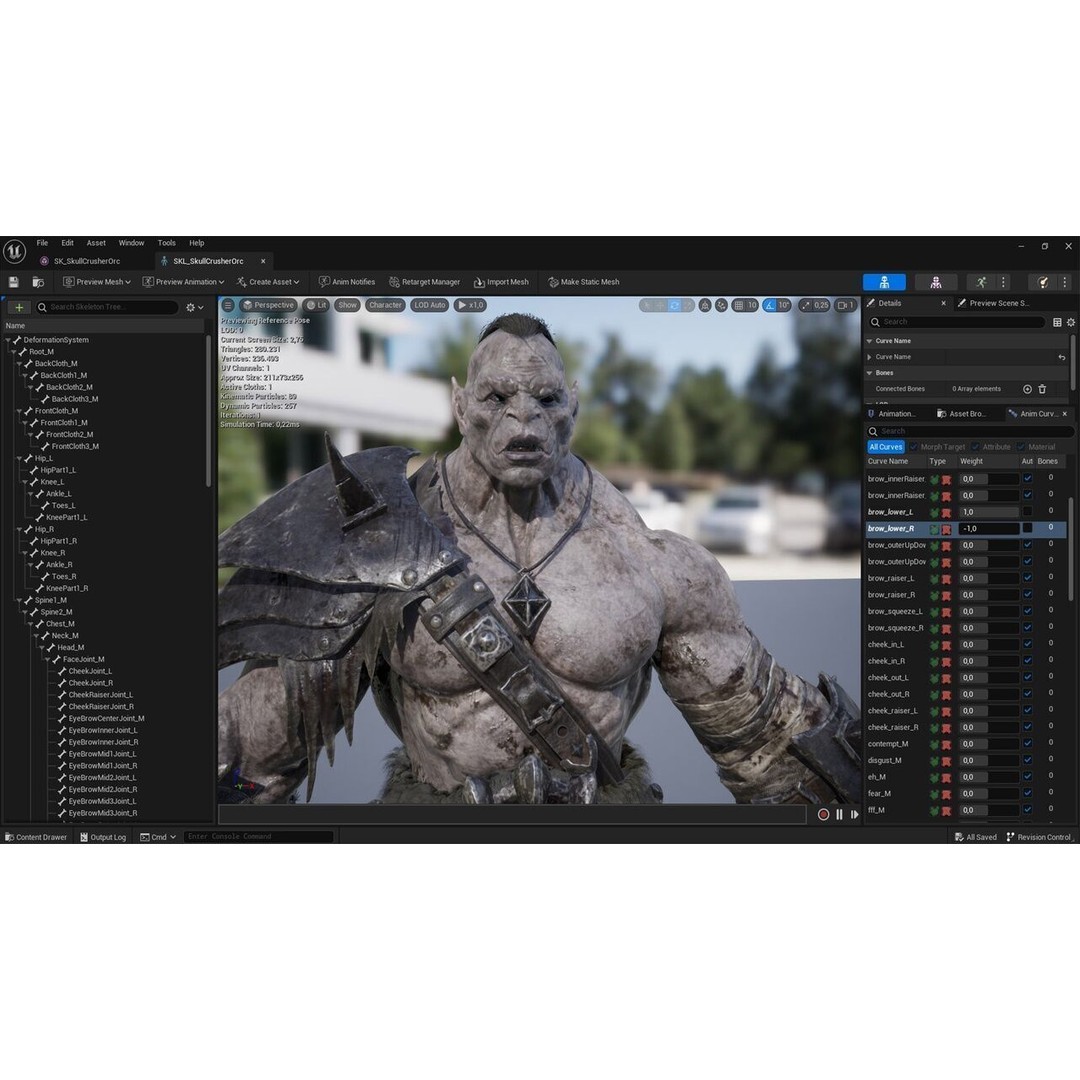The width and height of the screenshot is (1080, 1080).
Task: Switch to Skeleton editing mode button
Action: 884,282
